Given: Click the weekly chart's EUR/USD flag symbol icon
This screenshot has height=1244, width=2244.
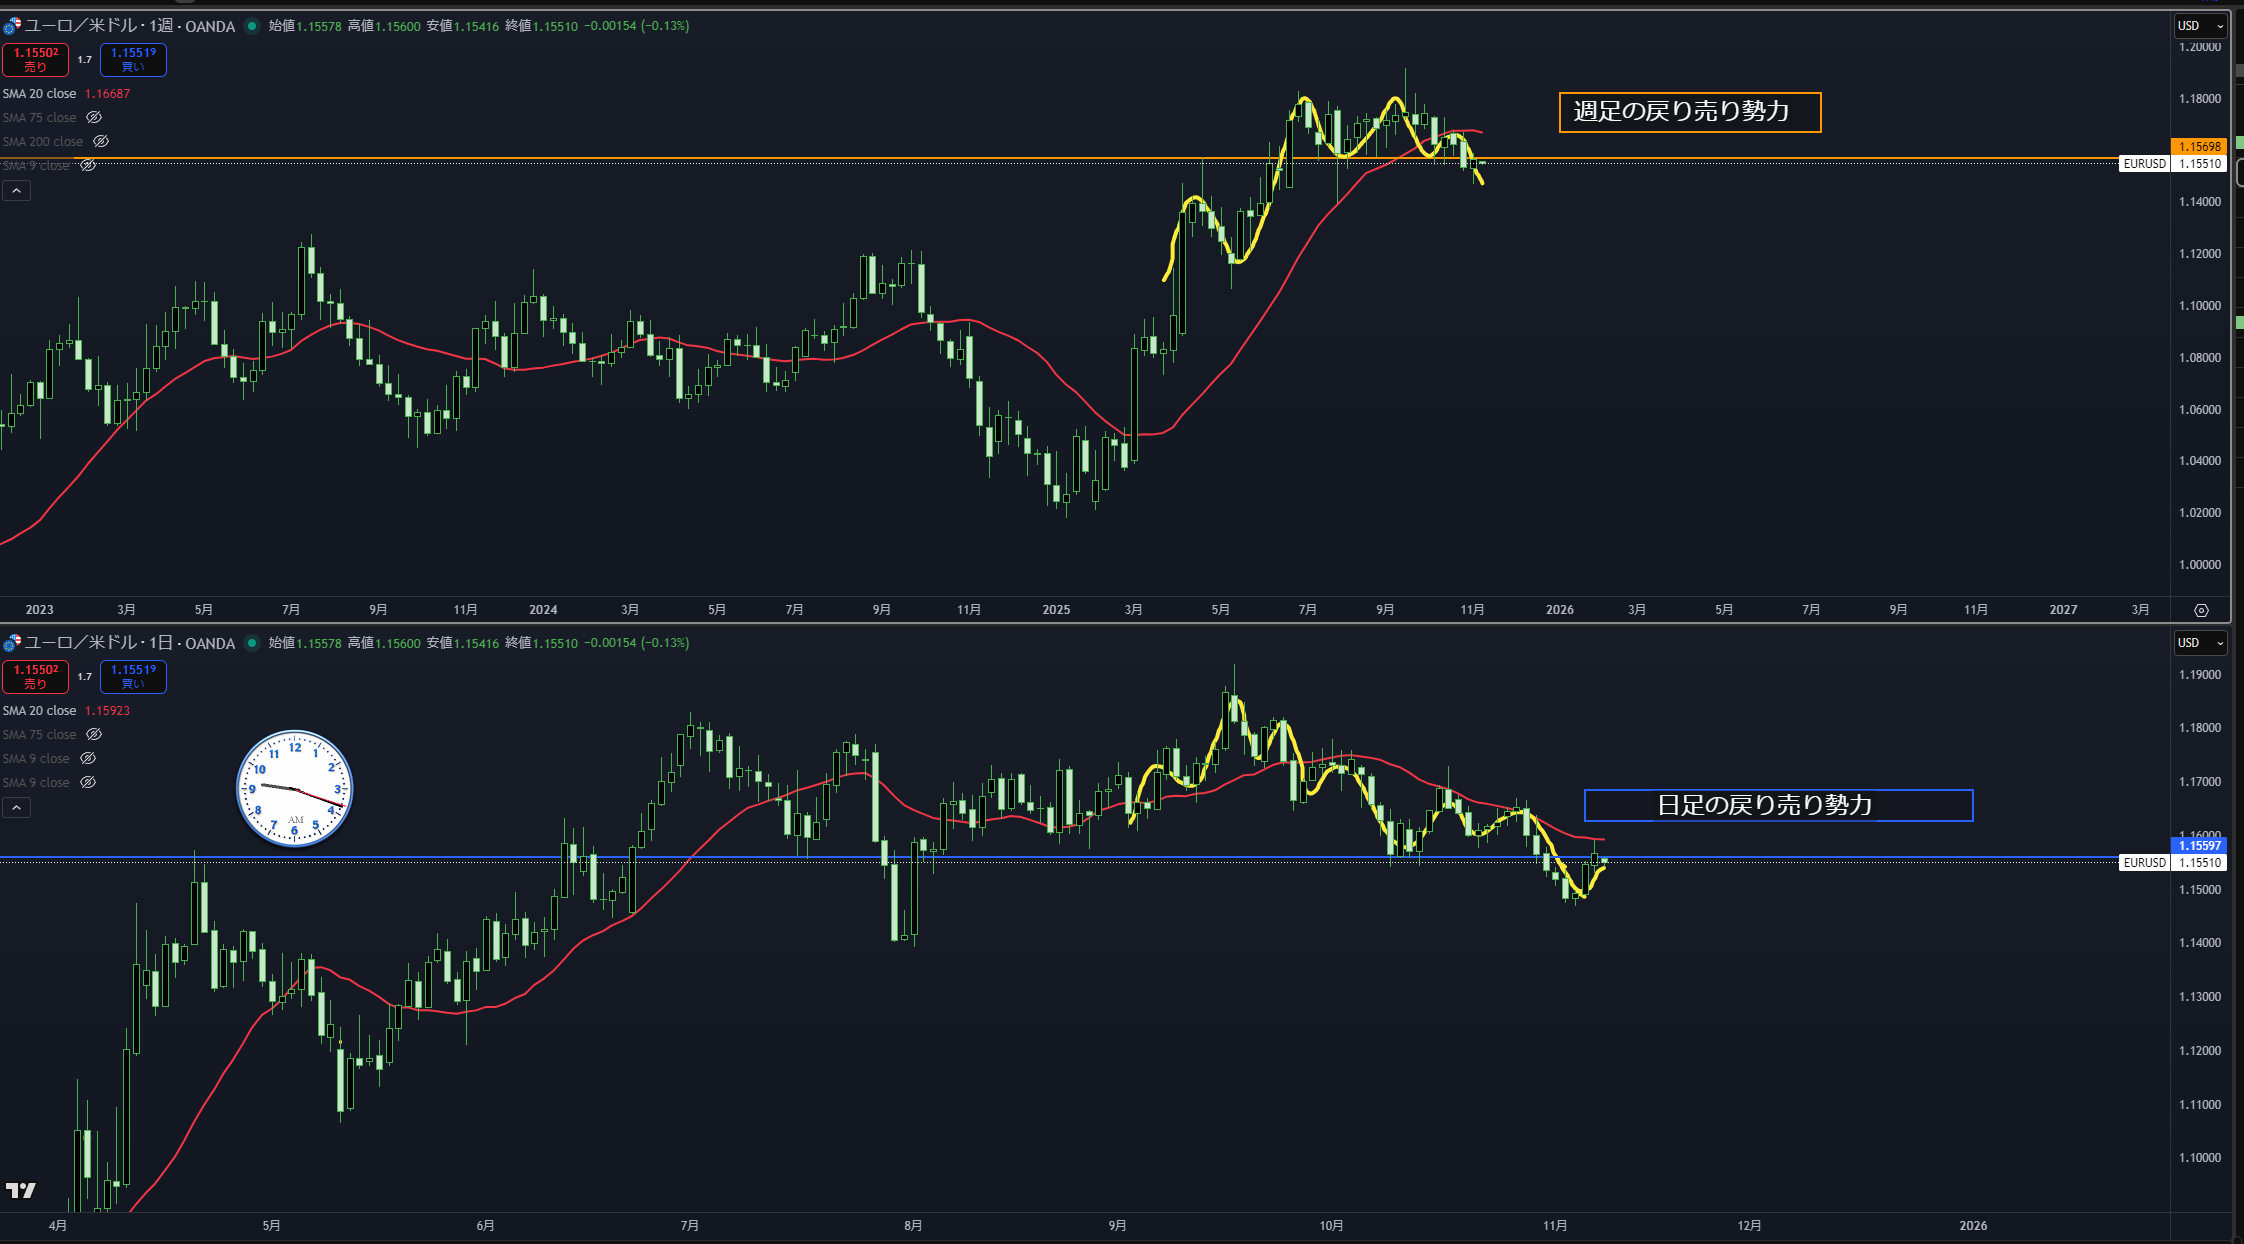Looking at the screenshot, I should click(12, 26).
